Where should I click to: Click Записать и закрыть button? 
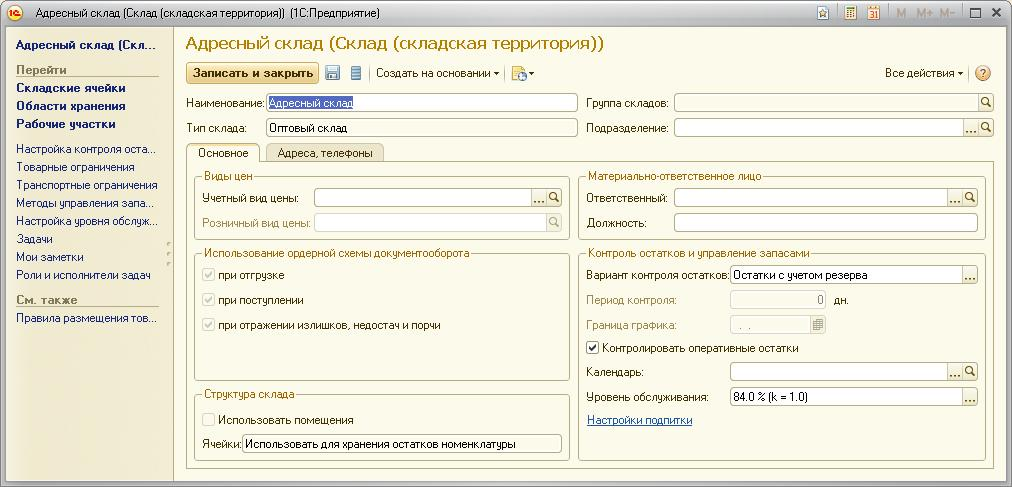253,73
